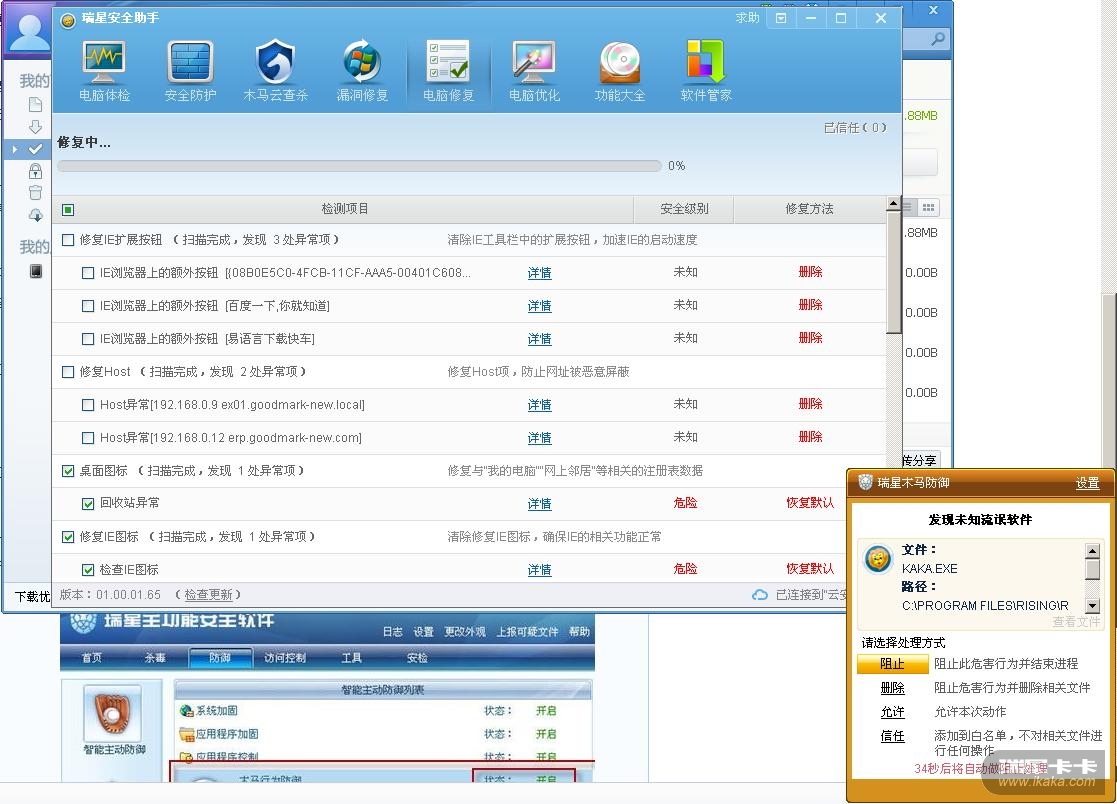Click 删除 option in trojan defense popup
This screenshot has width=1117, height=804.
(x=893, y=688)
